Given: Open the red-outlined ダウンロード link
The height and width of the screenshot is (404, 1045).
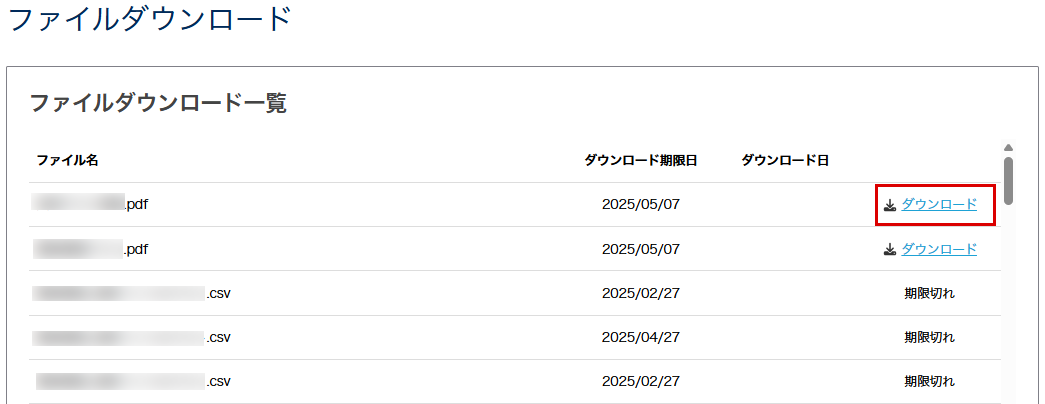Looking at the screenshot, I should point(939,205).
